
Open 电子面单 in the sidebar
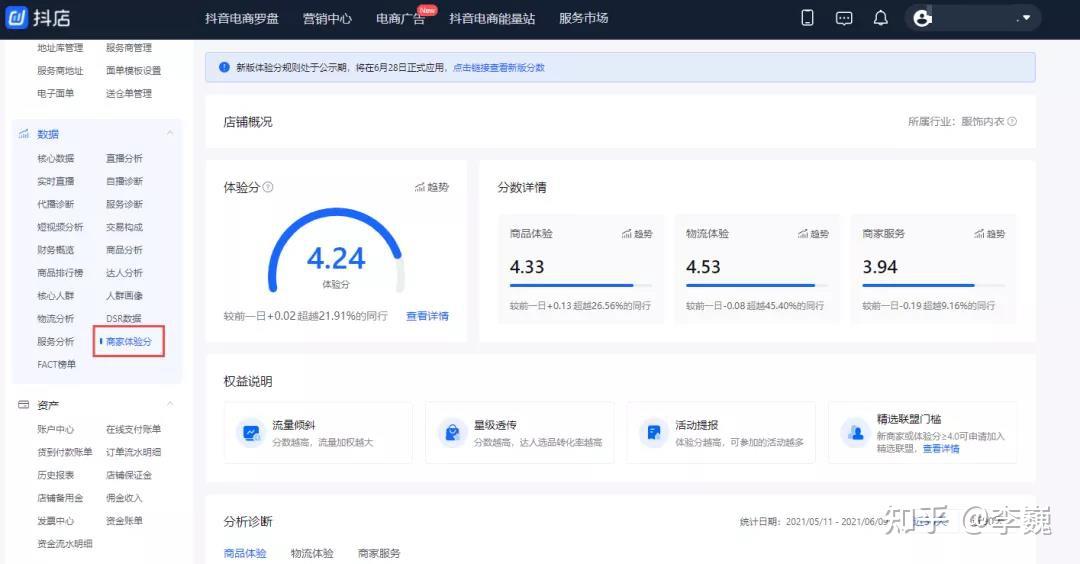[56, 93]
